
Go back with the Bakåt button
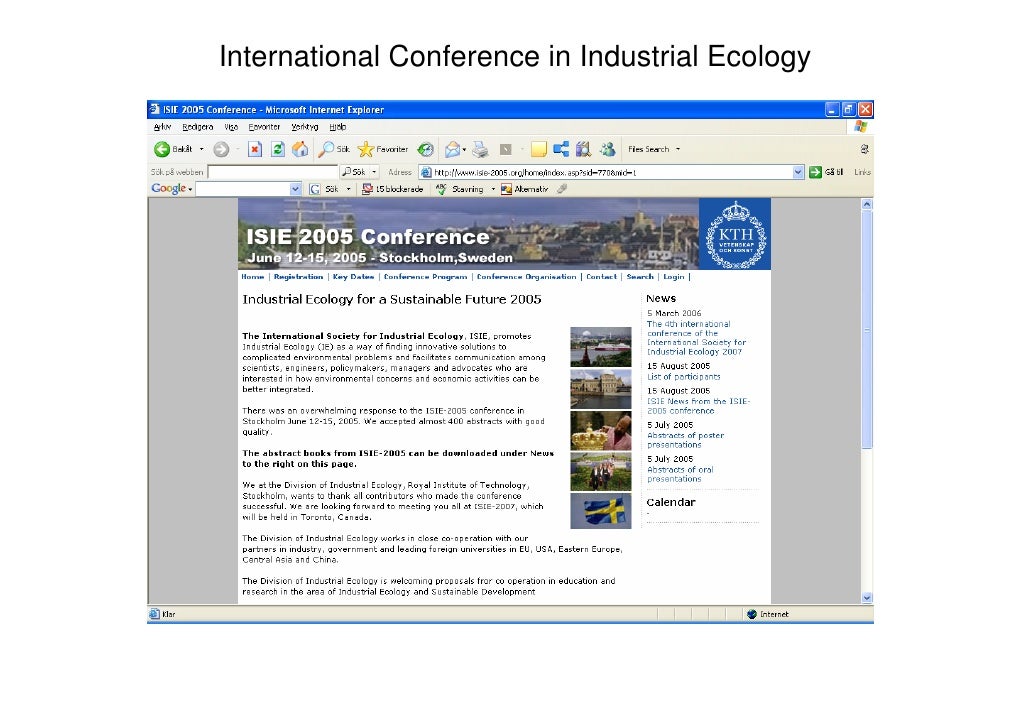(x=173, y=150)
